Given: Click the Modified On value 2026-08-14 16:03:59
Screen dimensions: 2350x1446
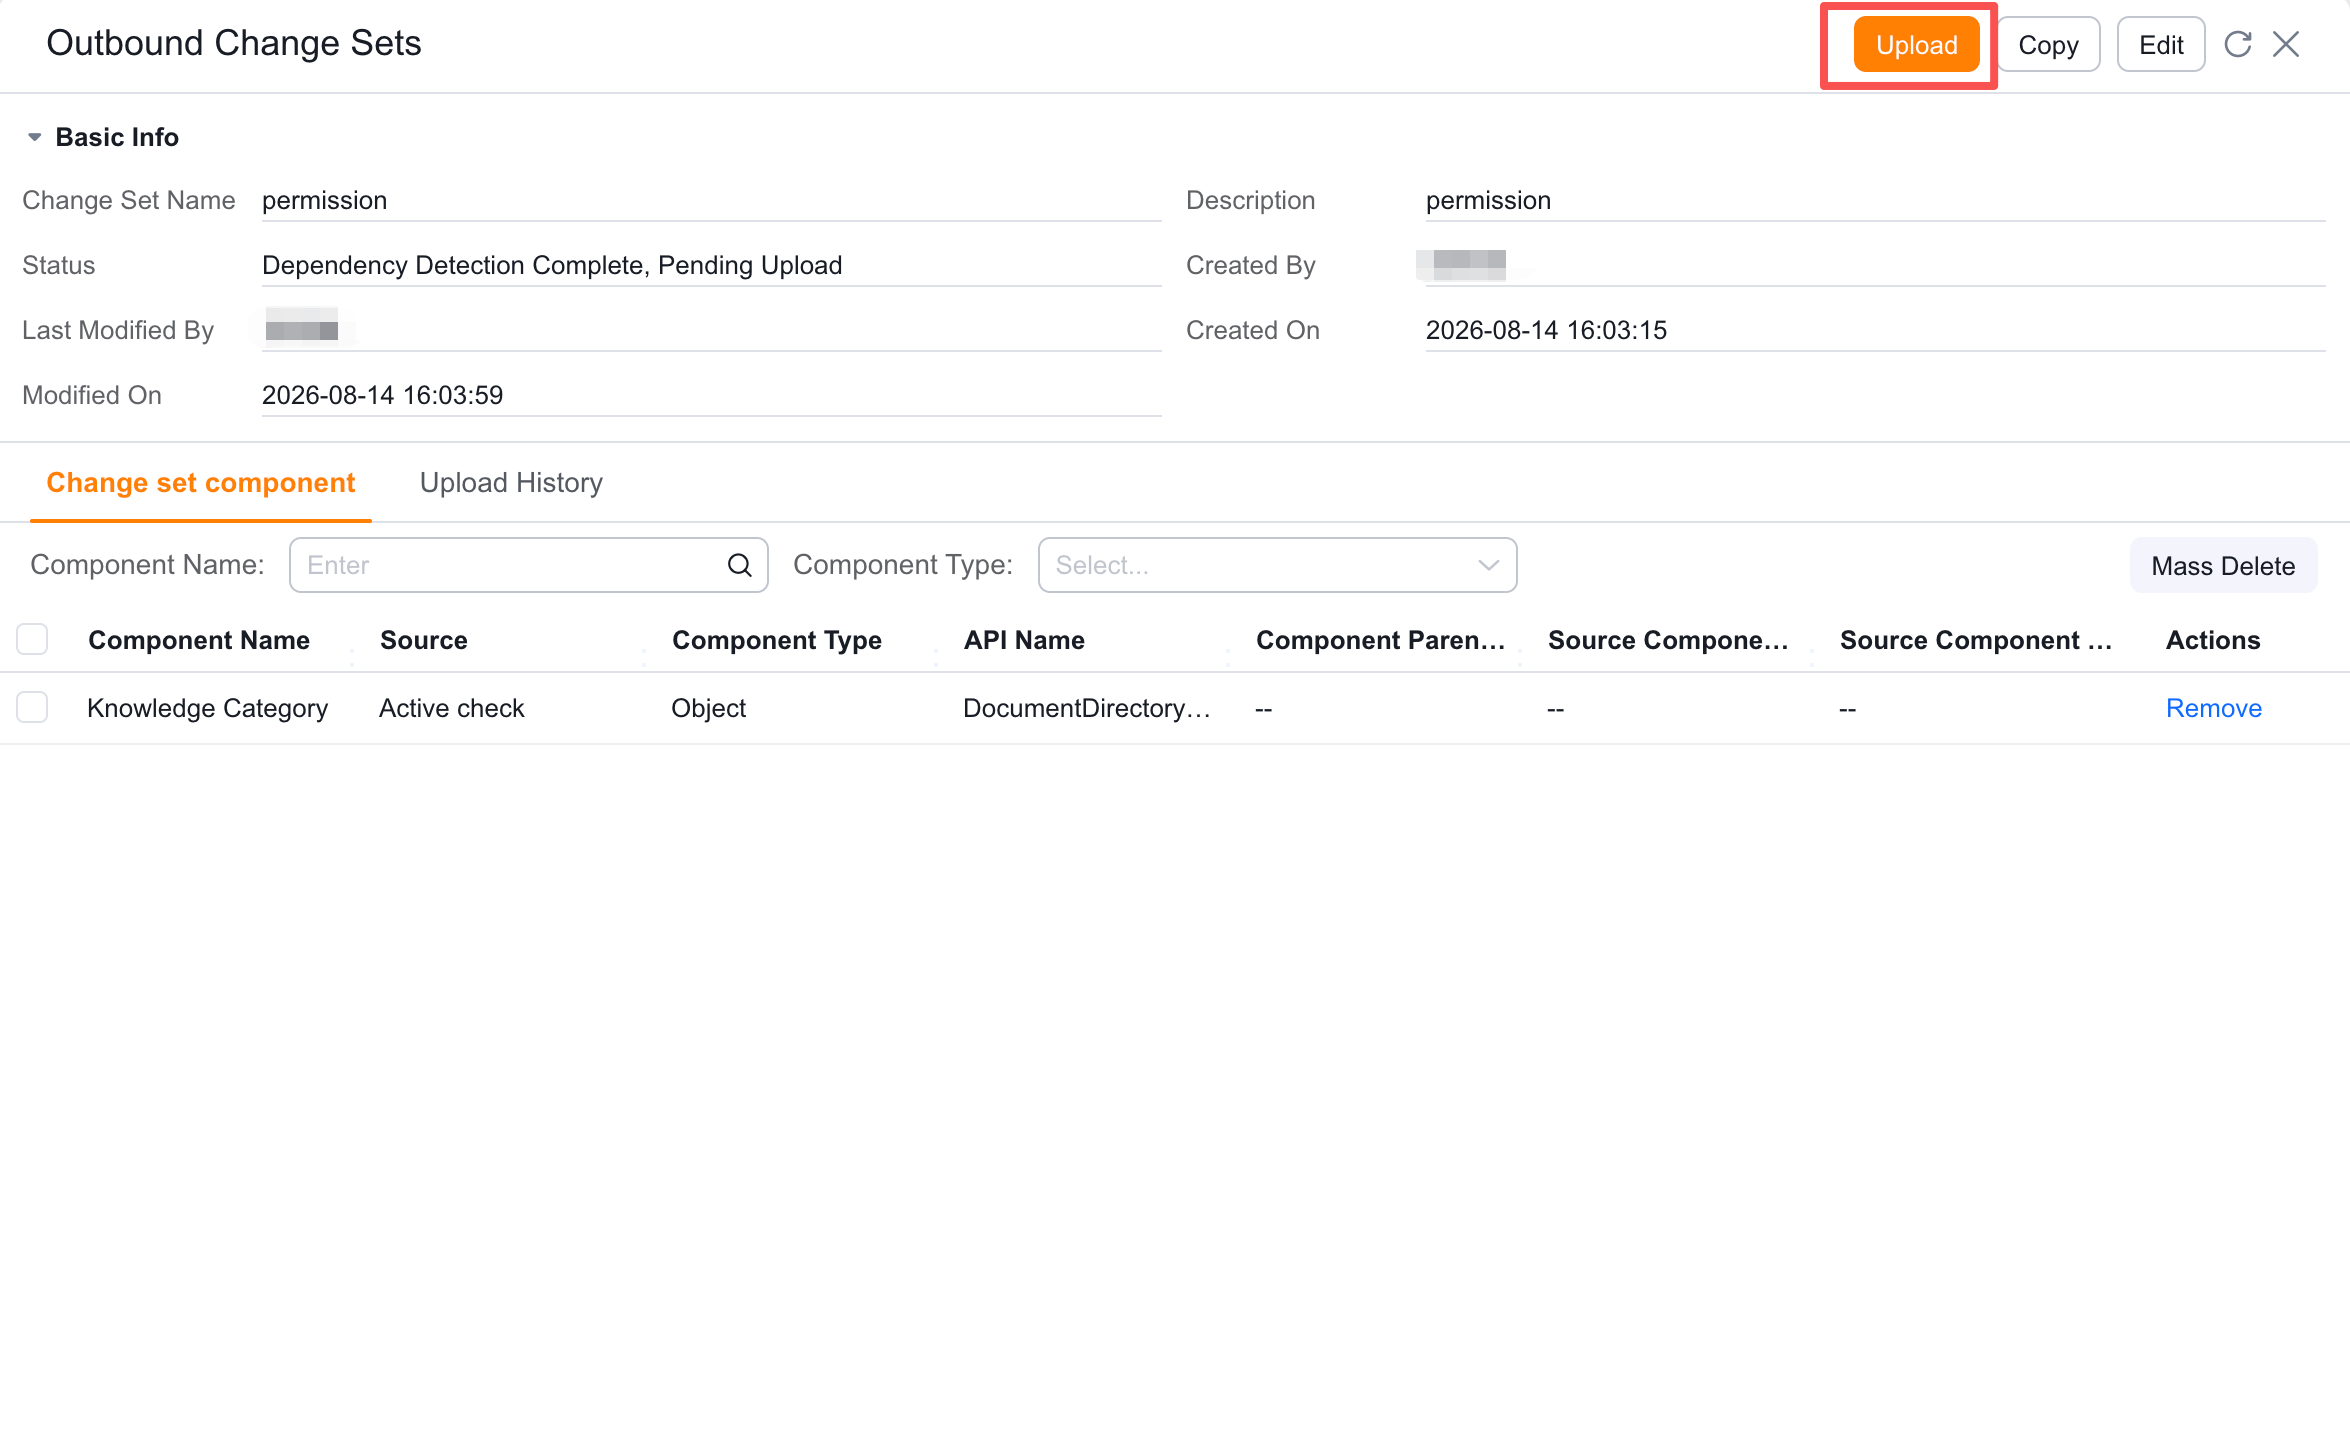Looking at the screenshot, I should [x=382, y=395].
